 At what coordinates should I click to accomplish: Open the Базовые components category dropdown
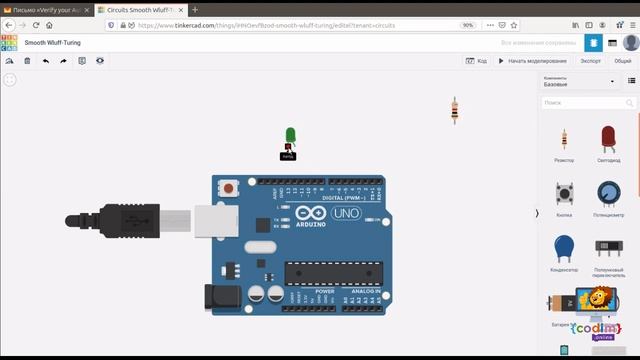[579, 81]
